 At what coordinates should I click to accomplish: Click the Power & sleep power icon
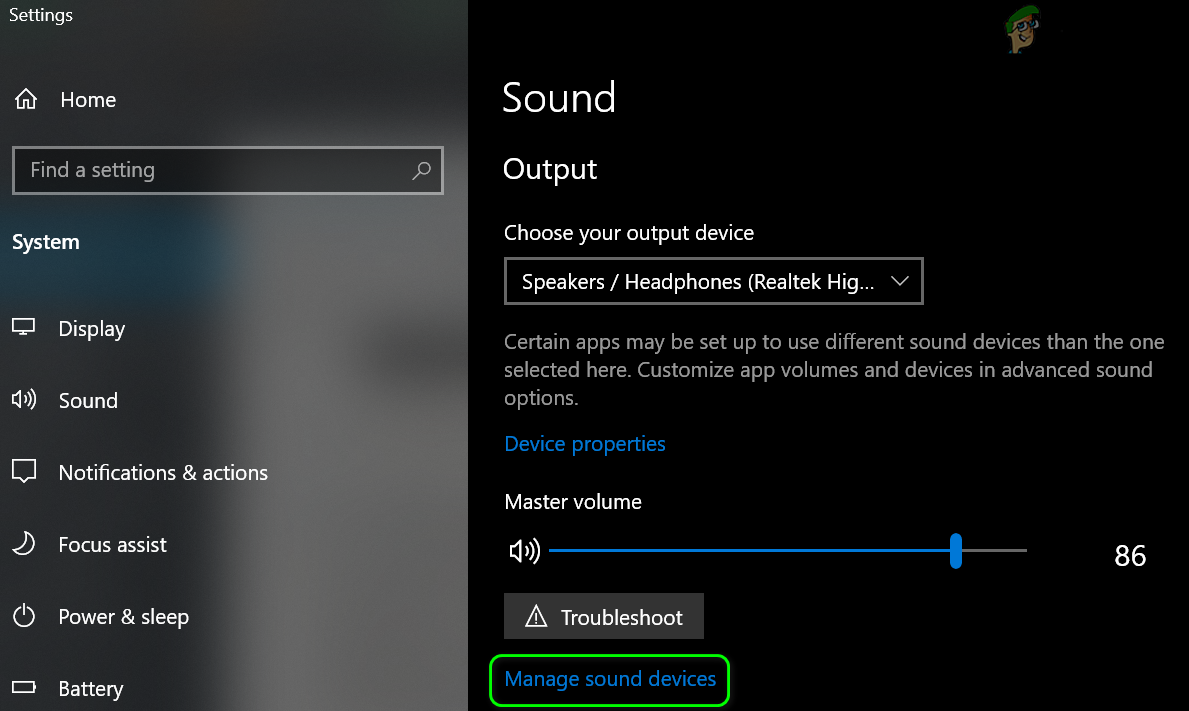[24, 616]
